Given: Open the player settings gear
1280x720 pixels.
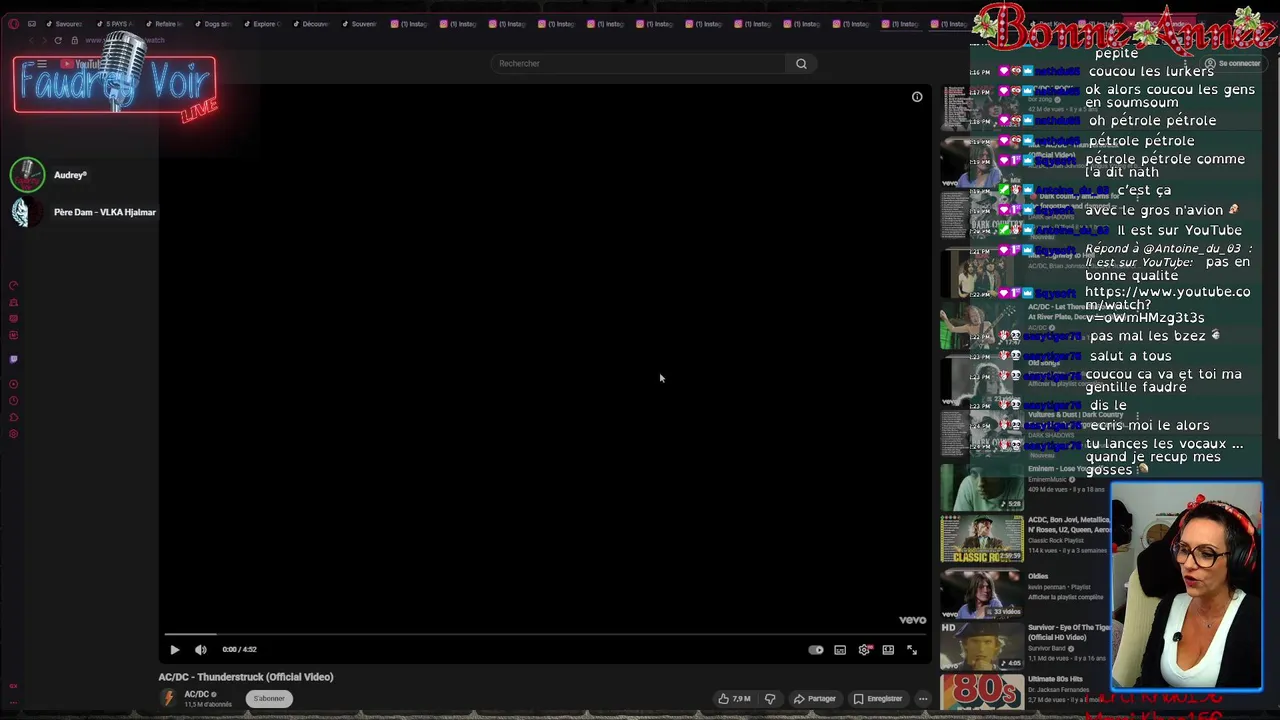Looking at the screenshot, I should (864, 650).
